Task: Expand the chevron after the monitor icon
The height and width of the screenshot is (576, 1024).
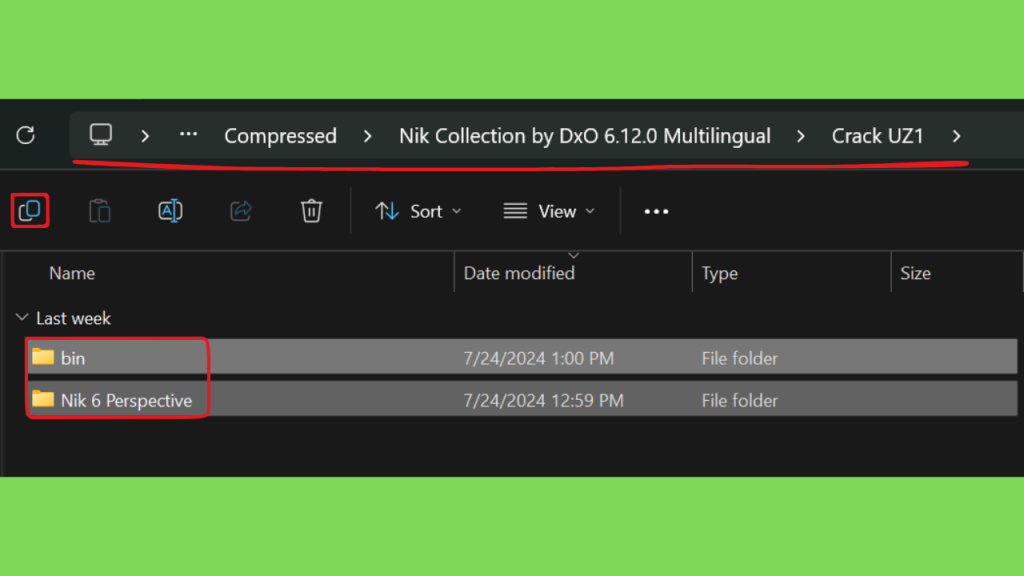Action: 145,136
